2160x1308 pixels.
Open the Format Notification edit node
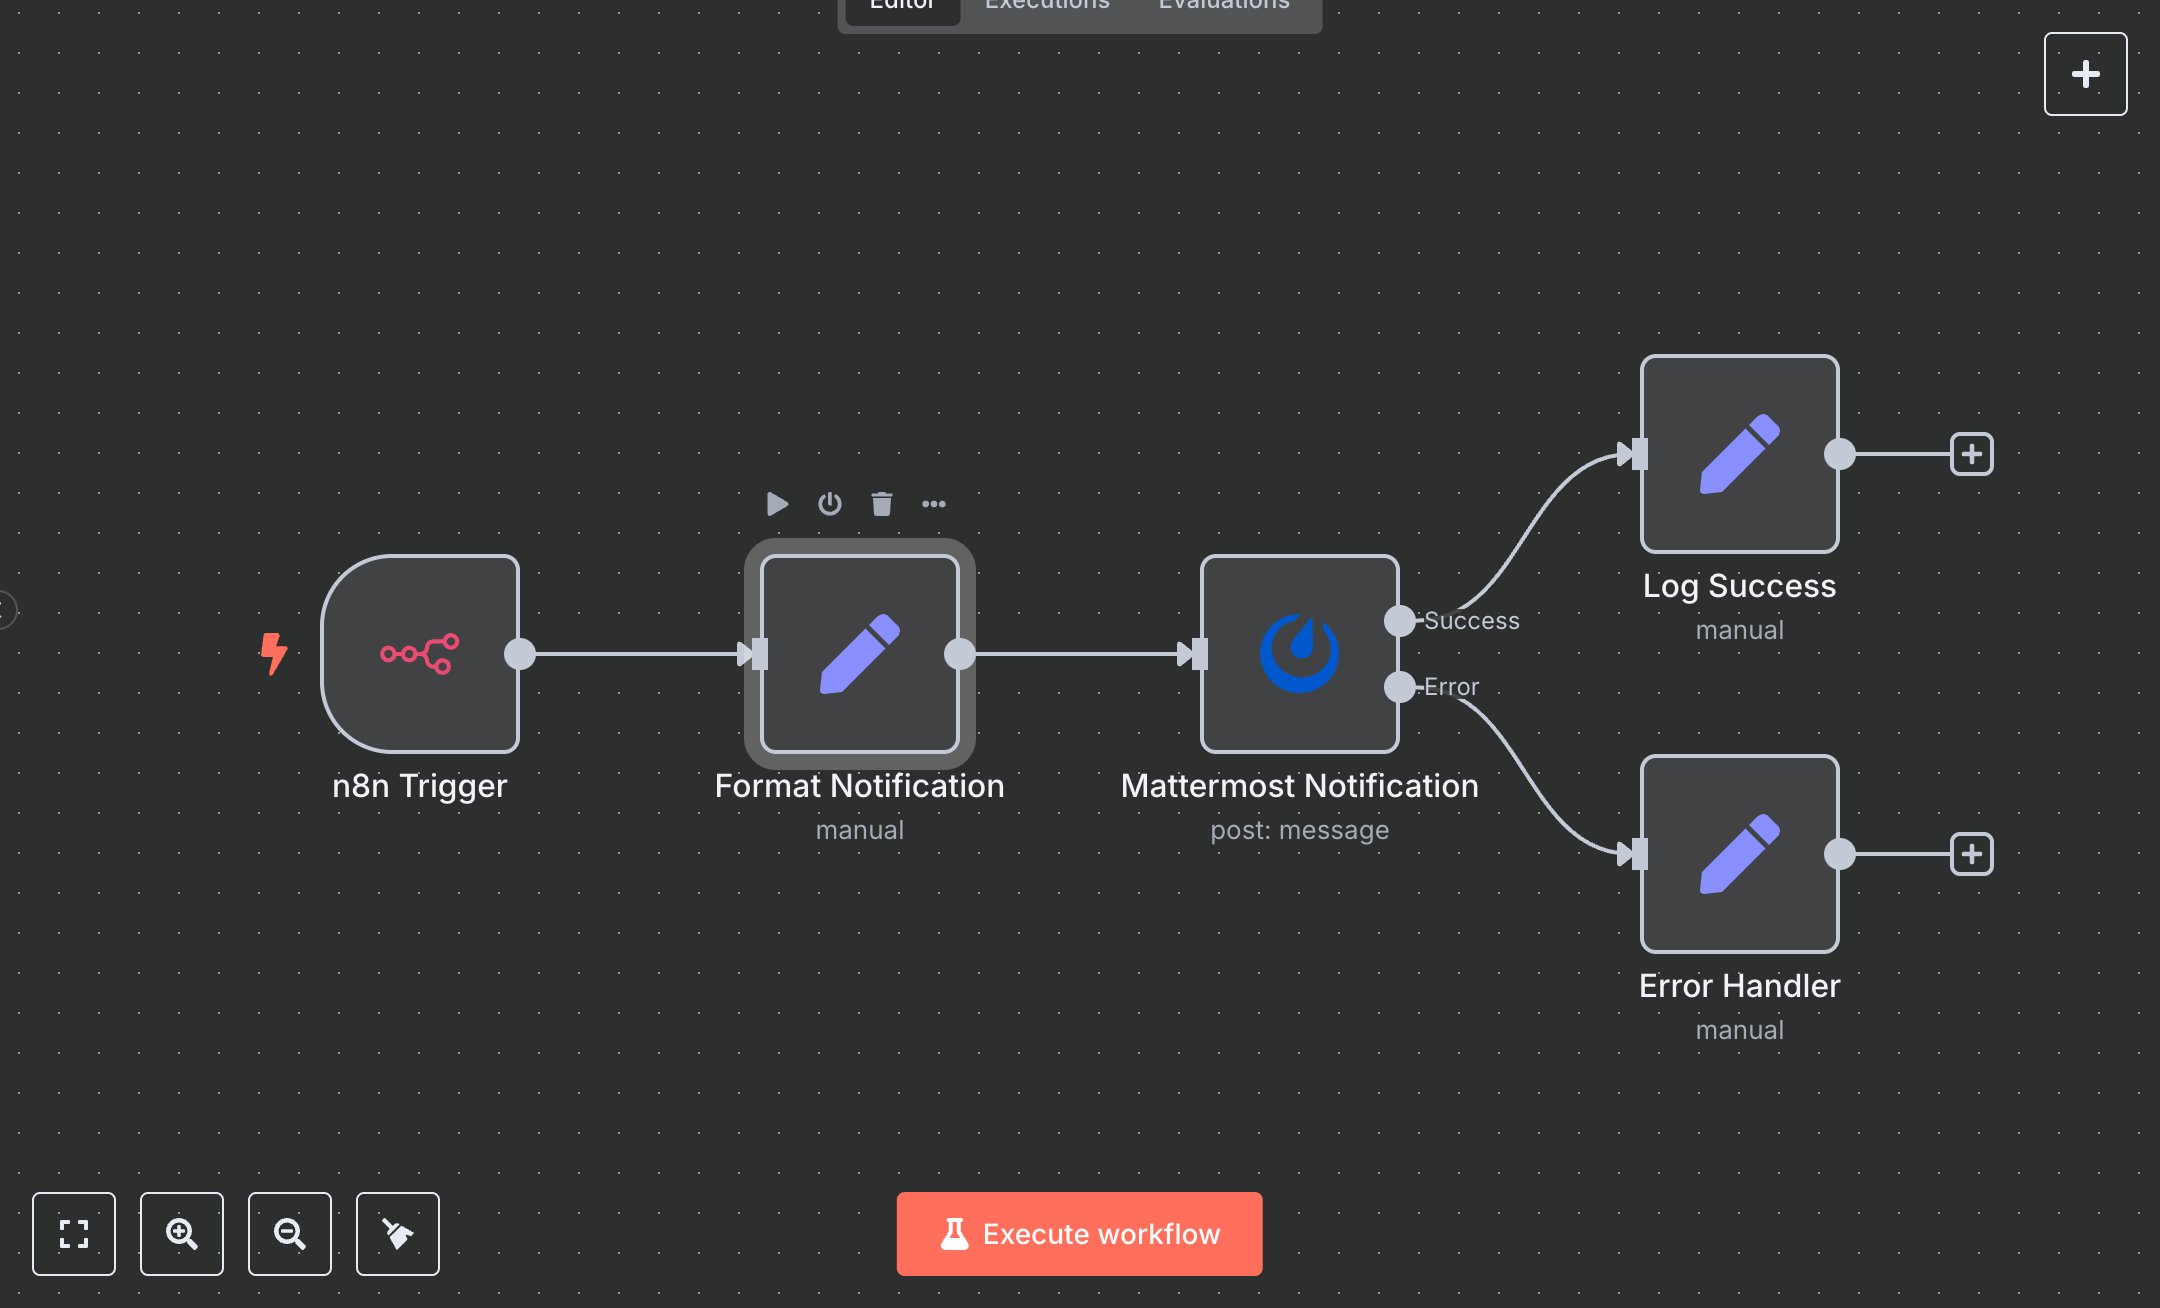(858, 655)
